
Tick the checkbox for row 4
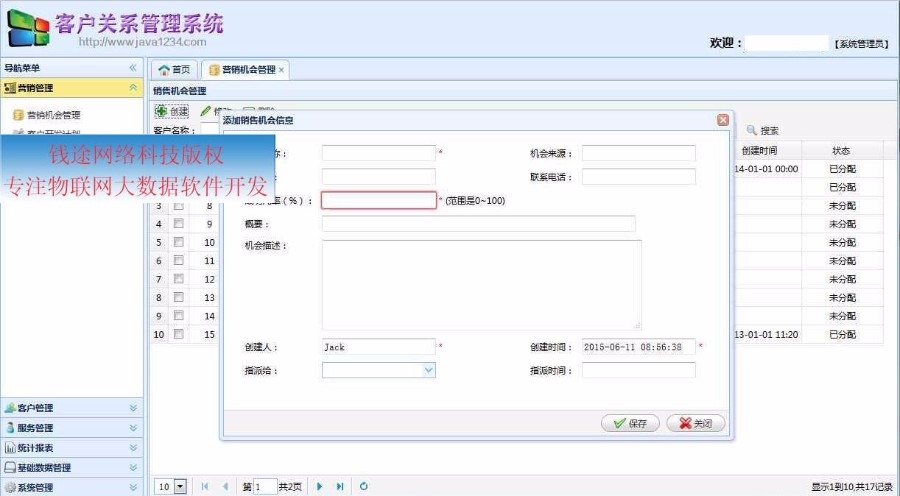[179, 223]
